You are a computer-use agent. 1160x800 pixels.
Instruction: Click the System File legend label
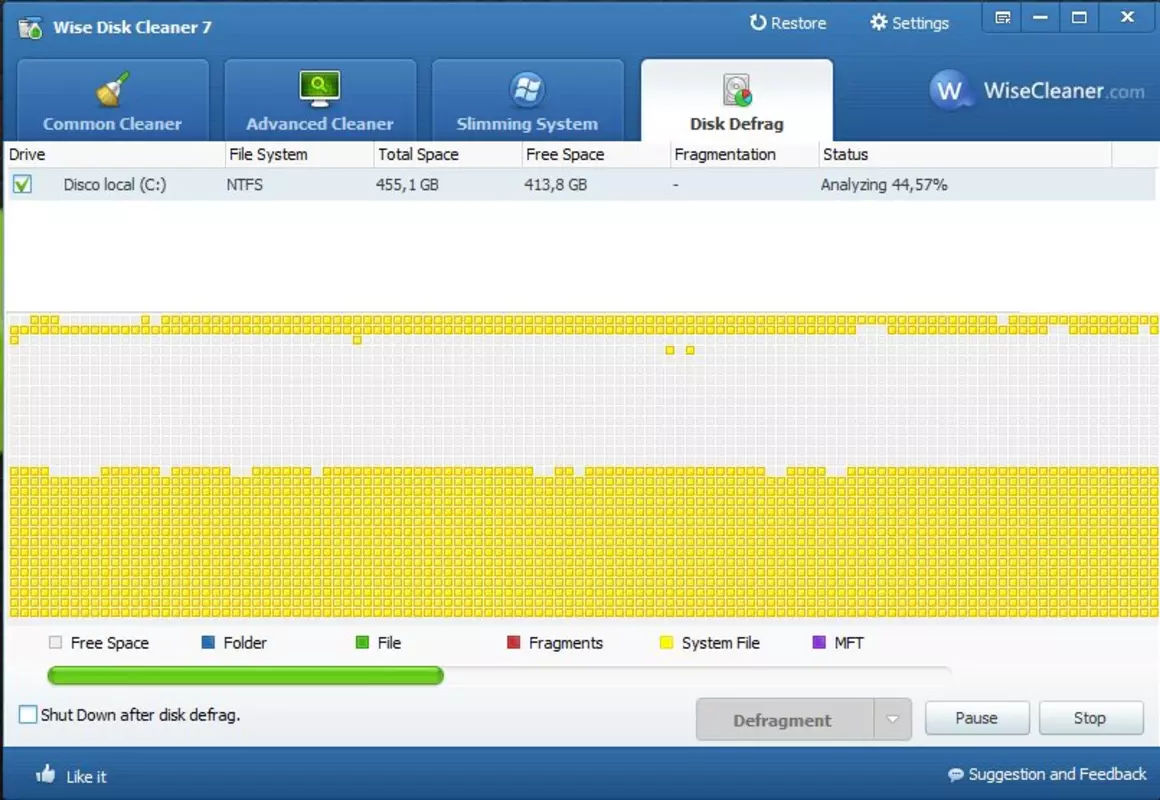[721, 643]
